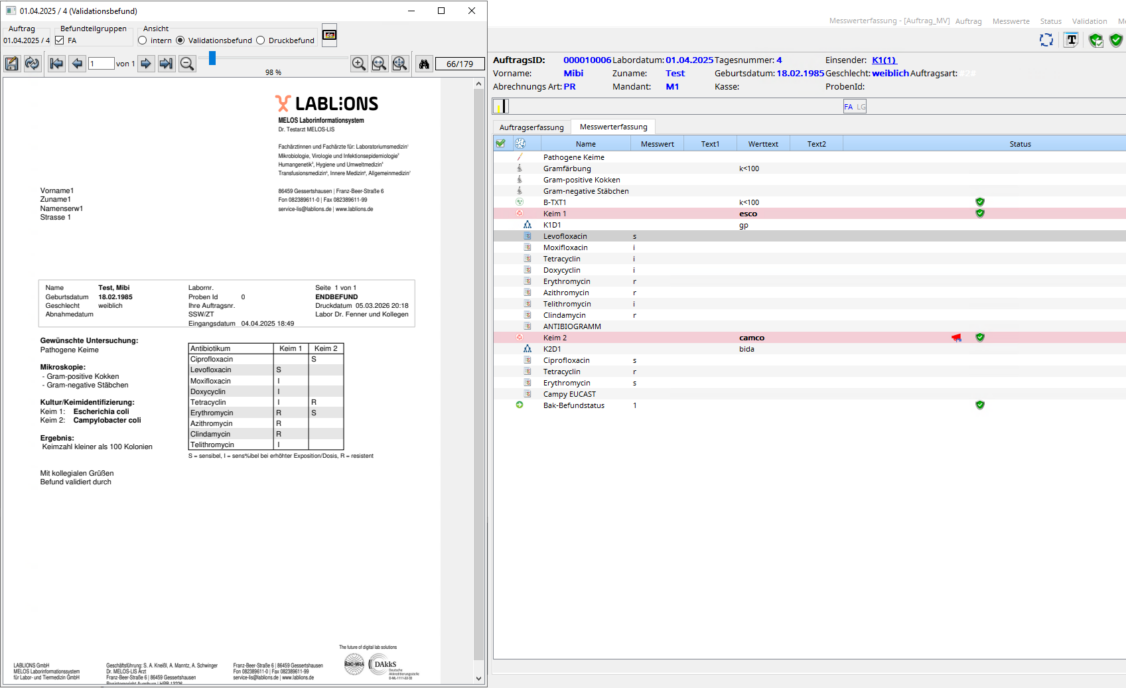
Task: Open the Validation menu
Action: (1089, 21)
